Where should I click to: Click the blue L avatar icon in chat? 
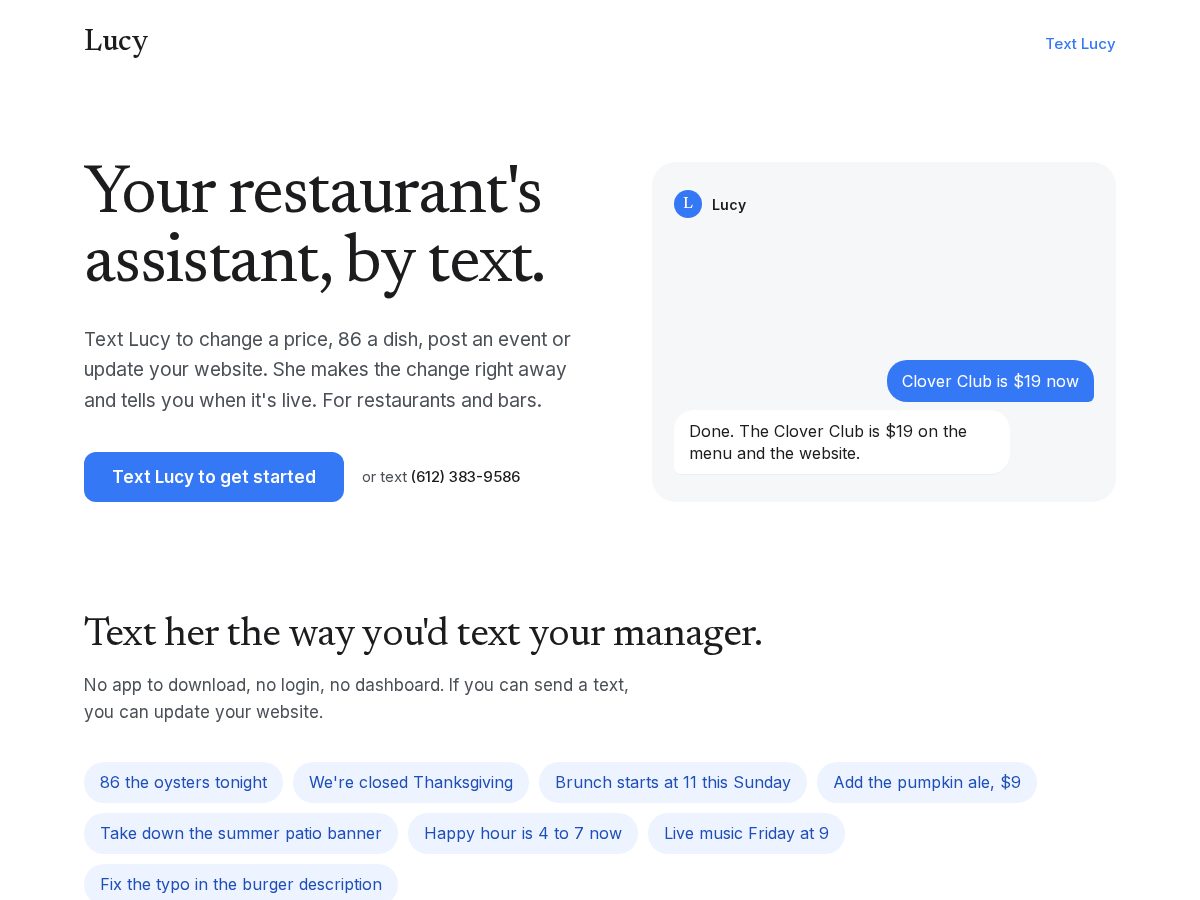tap(688, 204)
